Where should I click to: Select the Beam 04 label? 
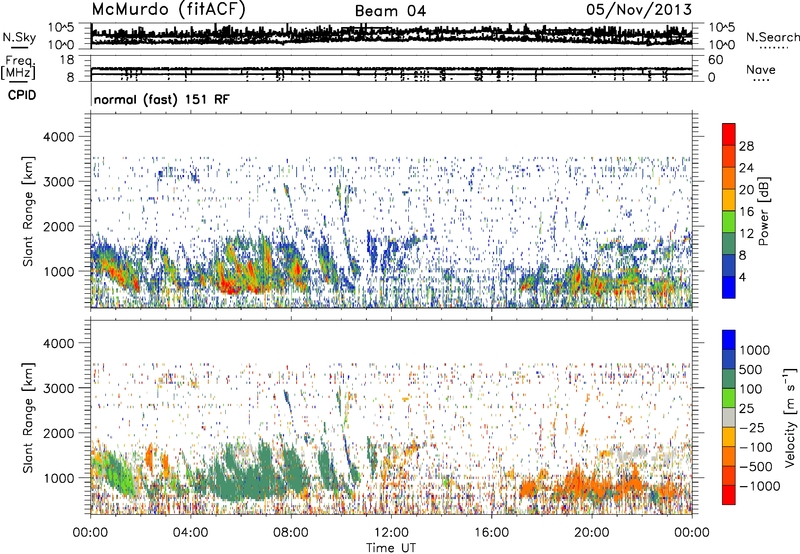tap(390, 11)
